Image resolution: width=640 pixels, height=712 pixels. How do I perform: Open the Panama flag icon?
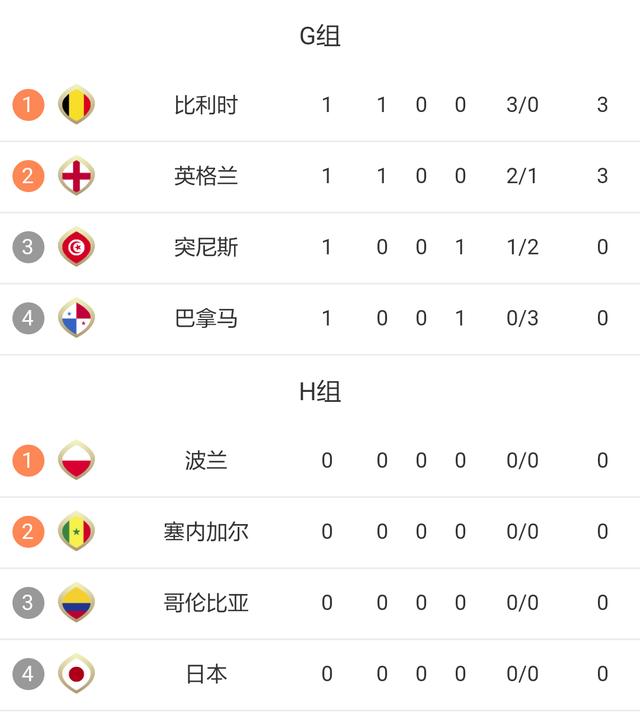click(x=76, y=318)
